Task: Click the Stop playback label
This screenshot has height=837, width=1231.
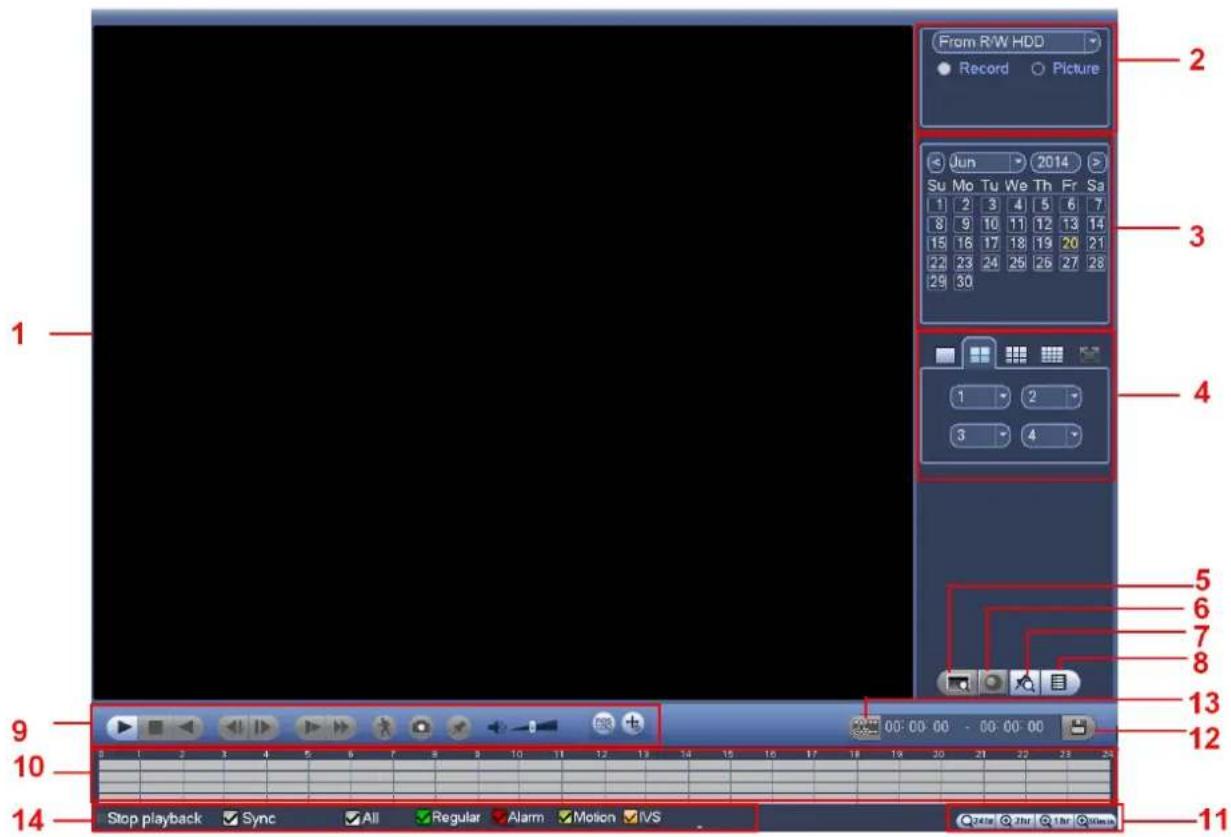Action: (155, 818)
